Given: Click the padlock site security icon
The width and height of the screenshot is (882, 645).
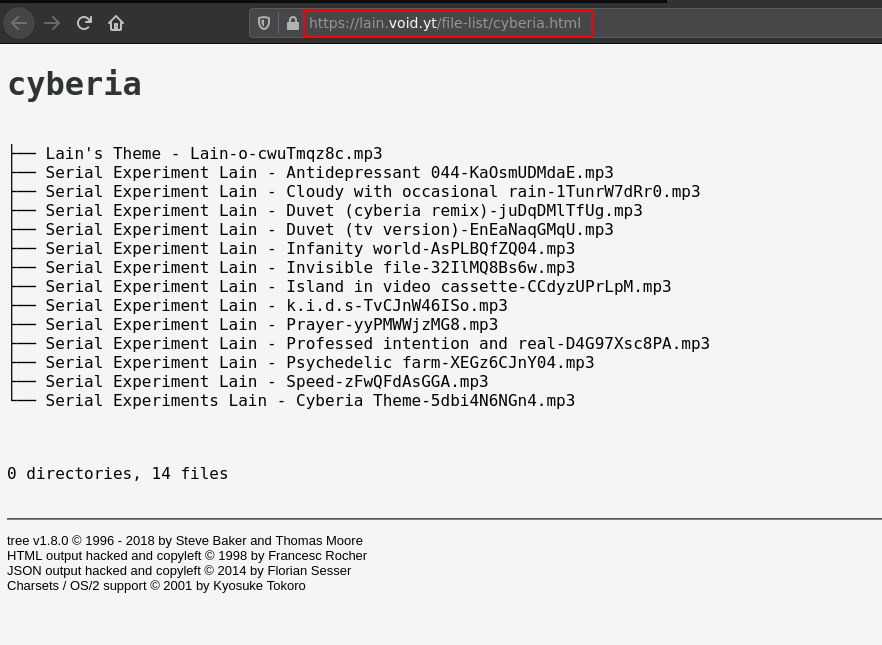Looking at the screenshot, I should [292, 23].
